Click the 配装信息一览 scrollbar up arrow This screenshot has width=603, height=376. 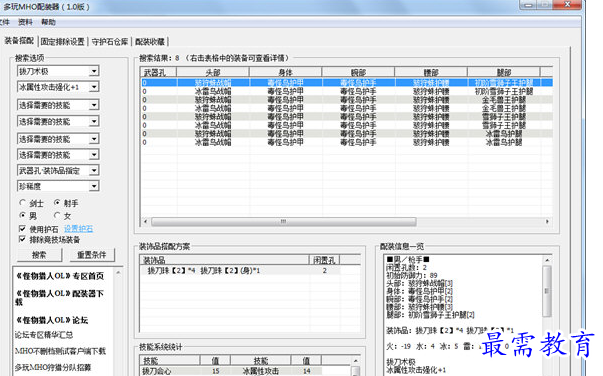point(547,260)
